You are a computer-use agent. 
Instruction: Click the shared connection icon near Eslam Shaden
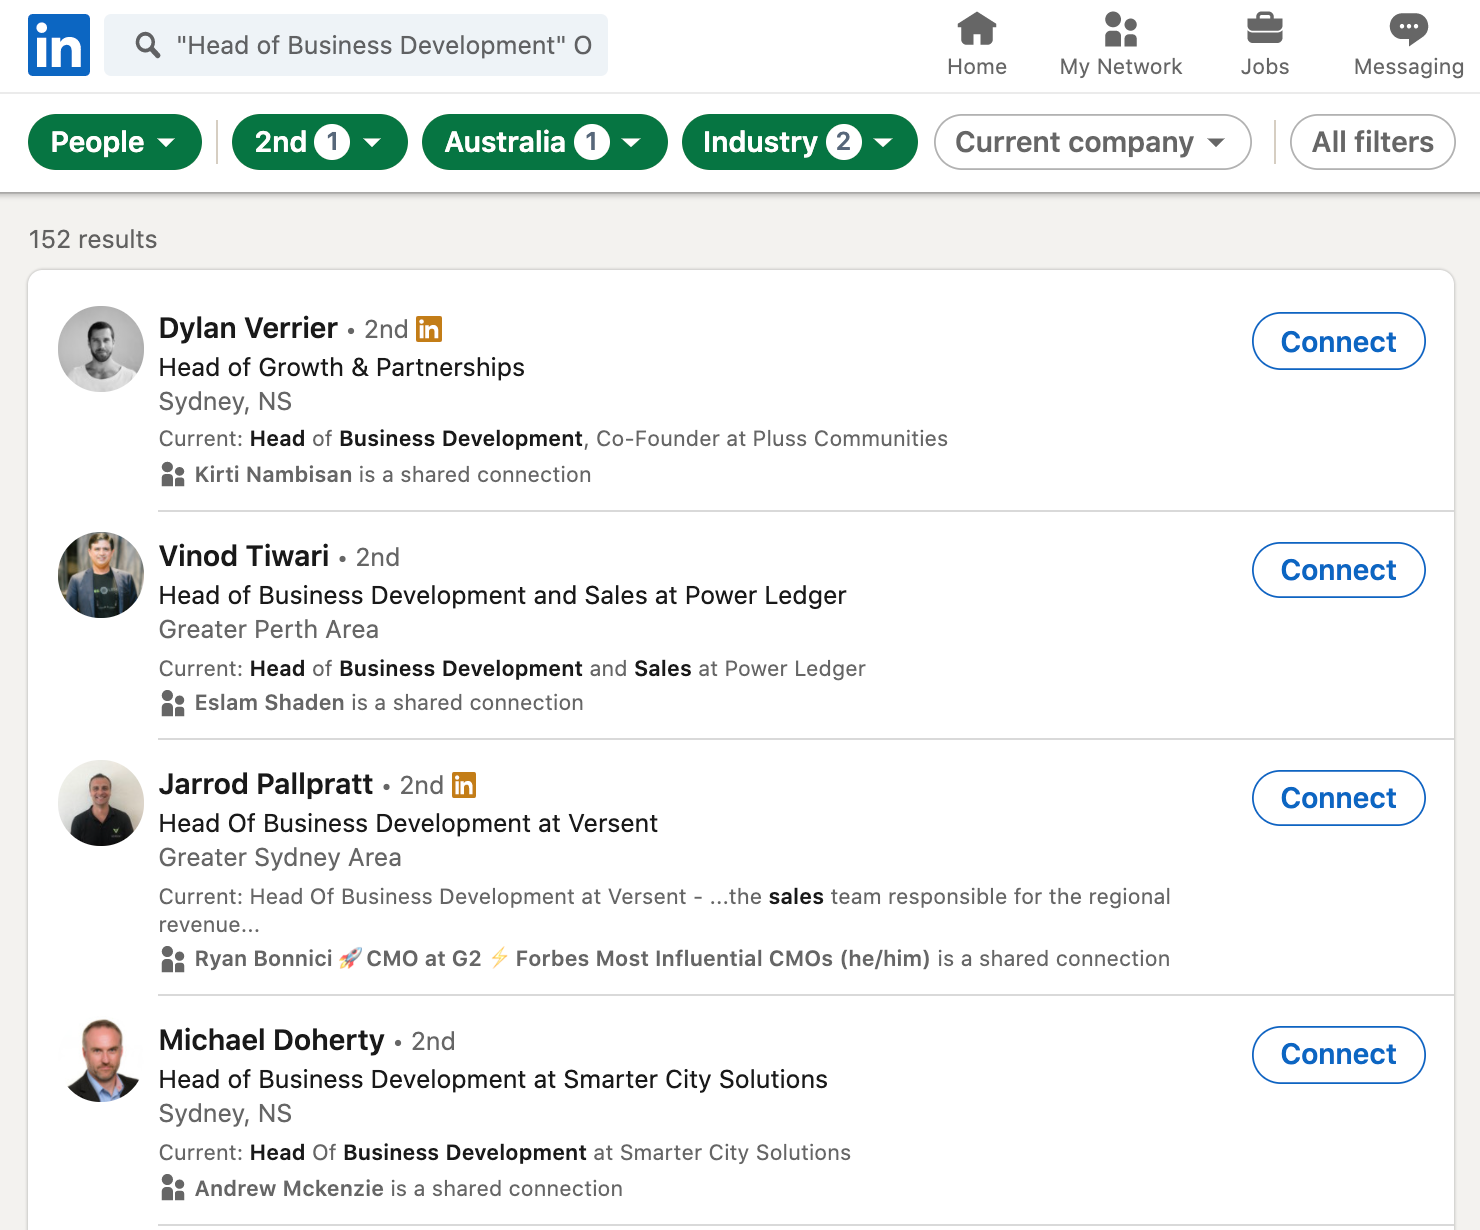click(172, 703)
